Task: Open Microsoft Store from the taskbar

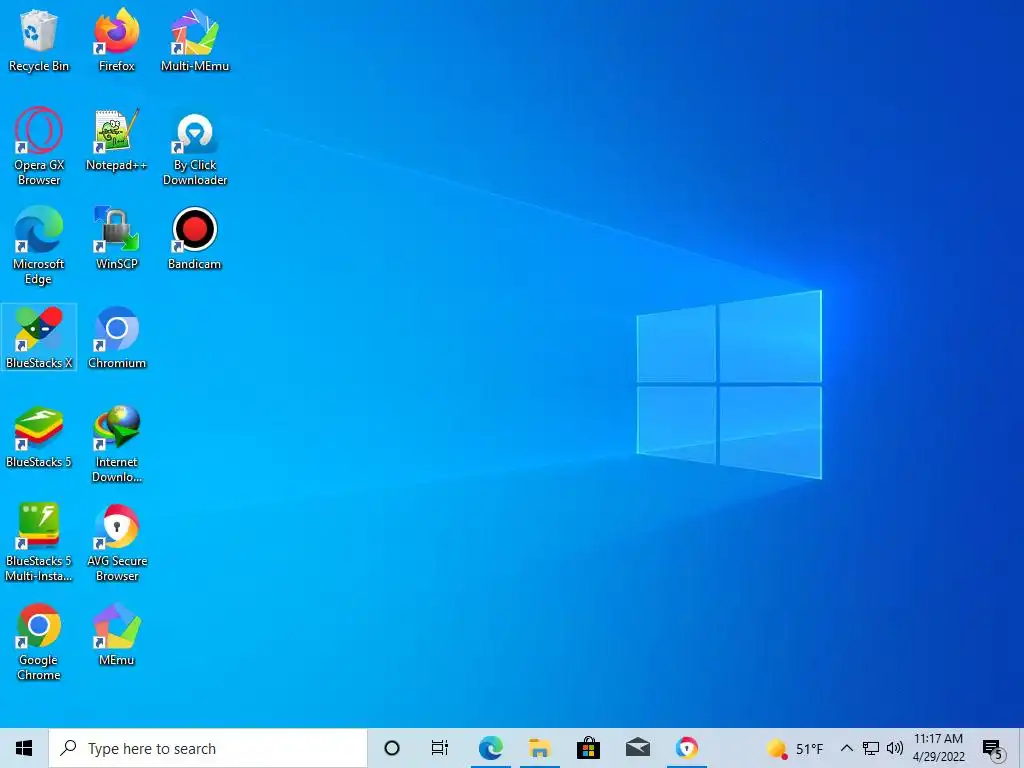Action: 588,748
